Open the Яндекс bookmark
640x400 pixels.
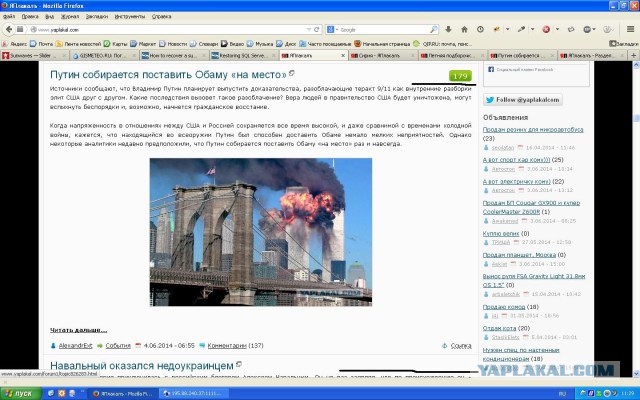(x=15, y=44)
